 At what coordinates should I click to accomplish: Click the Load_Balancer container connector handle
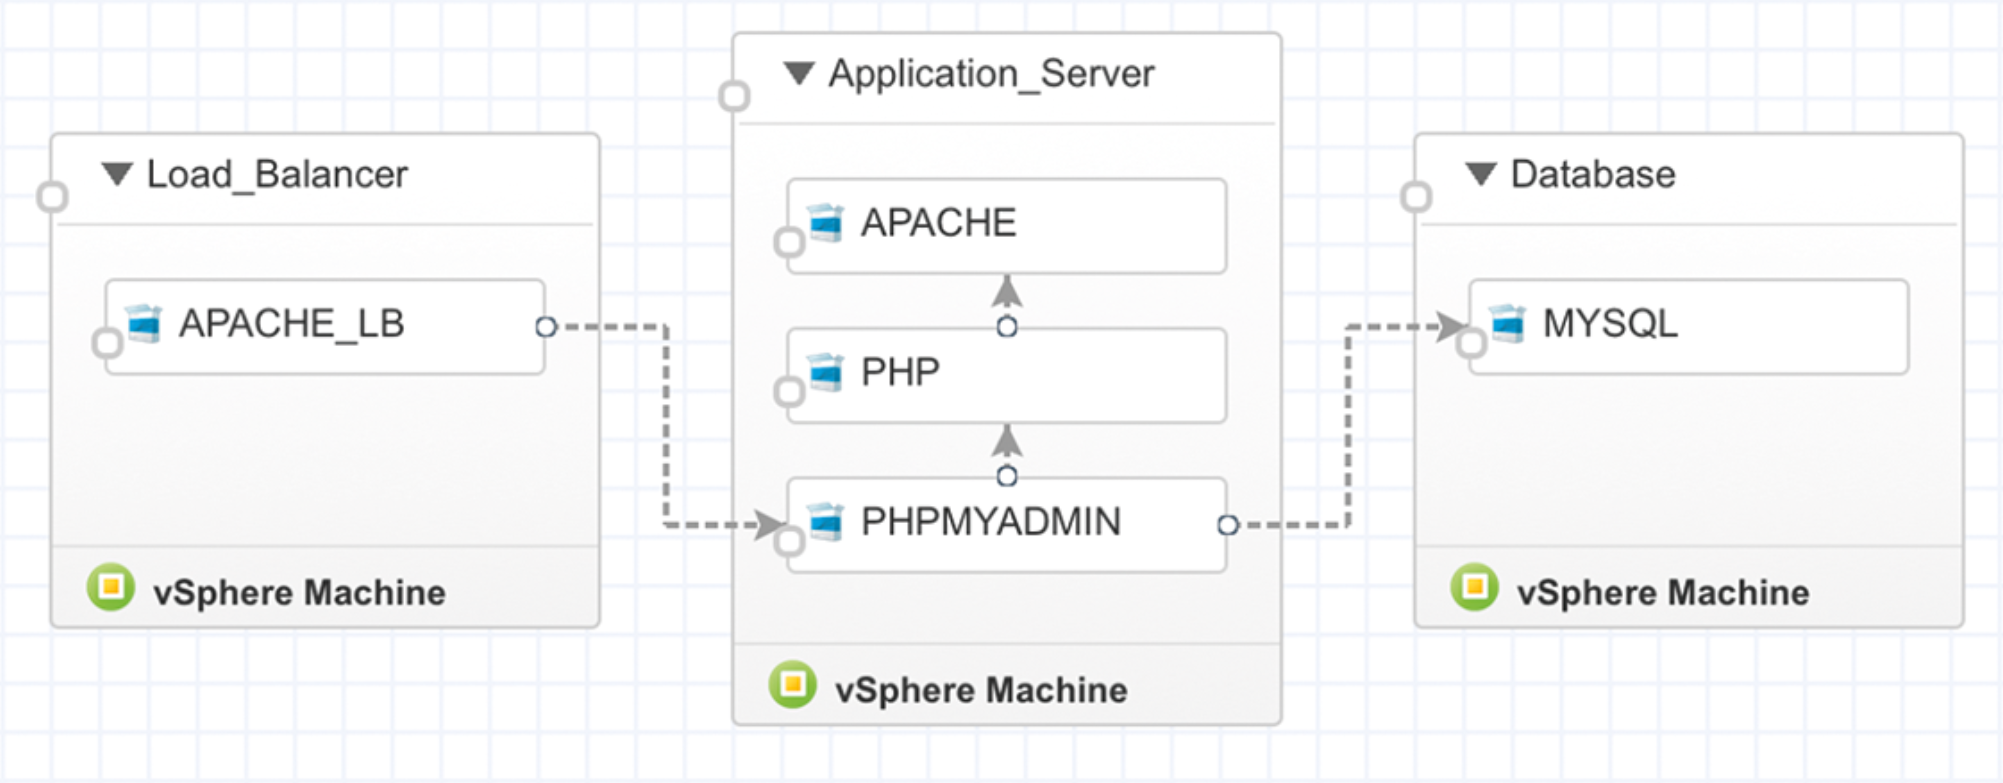click(x=52, y=197)
